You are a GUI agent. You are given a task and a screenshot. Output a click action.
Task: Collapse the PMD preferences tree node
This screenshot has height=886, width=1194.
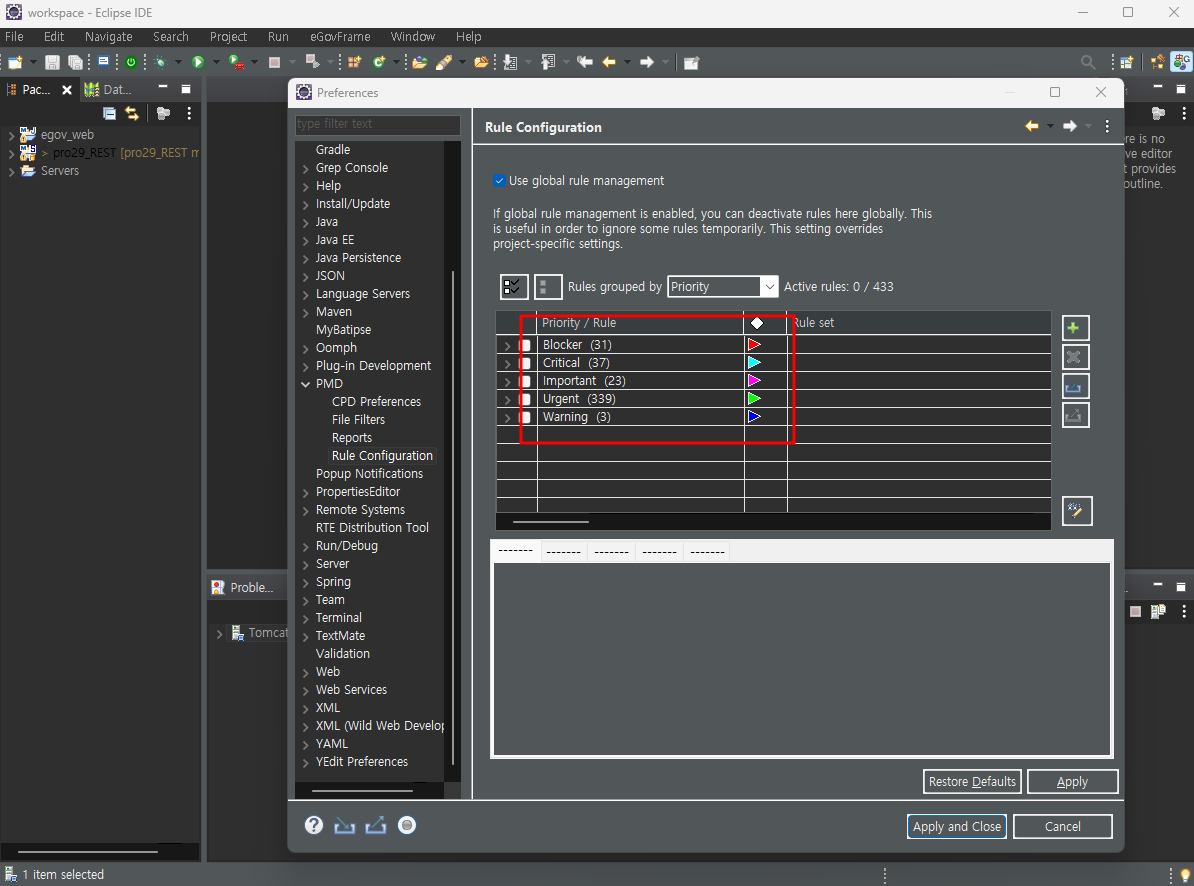pos(306,384)
